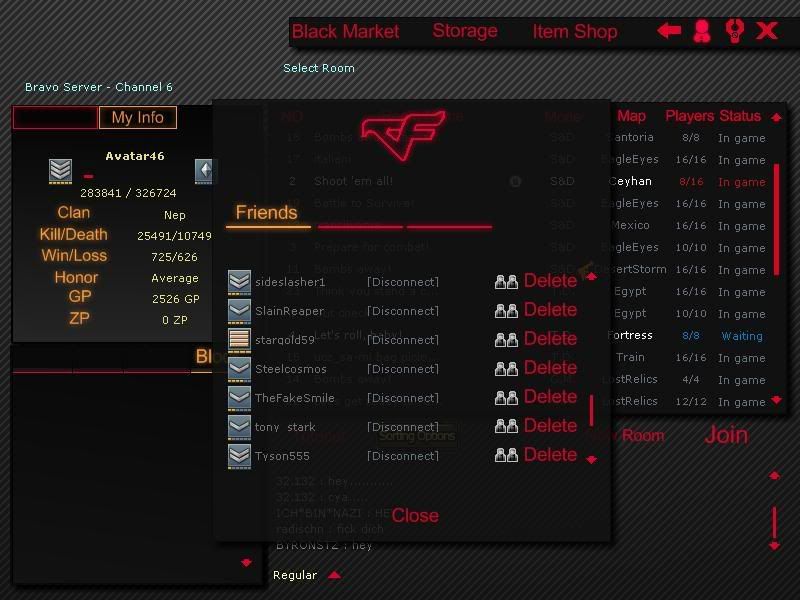
Task: Click SlainReaper's rank badge icon
Action: click(239, 311)
